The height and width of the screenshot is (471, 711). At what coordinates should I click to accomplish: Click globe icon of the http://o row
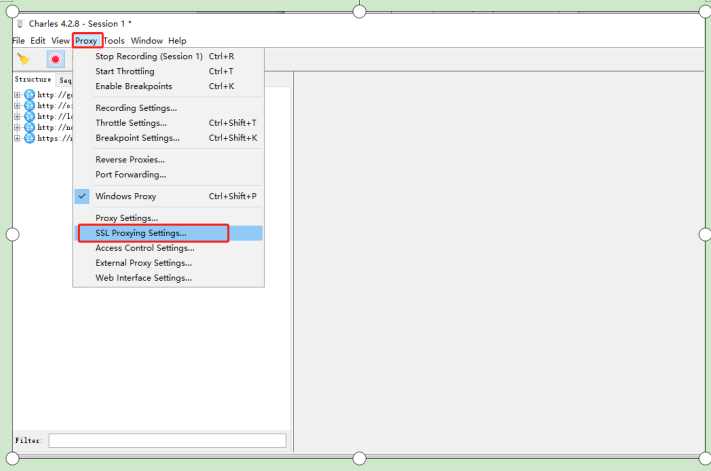pos(29,106)
